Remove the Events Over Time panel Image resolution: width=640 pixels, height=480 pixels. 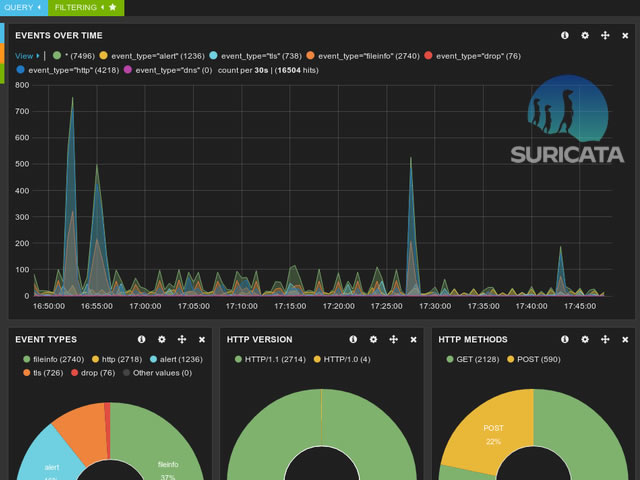pos(625,36)
